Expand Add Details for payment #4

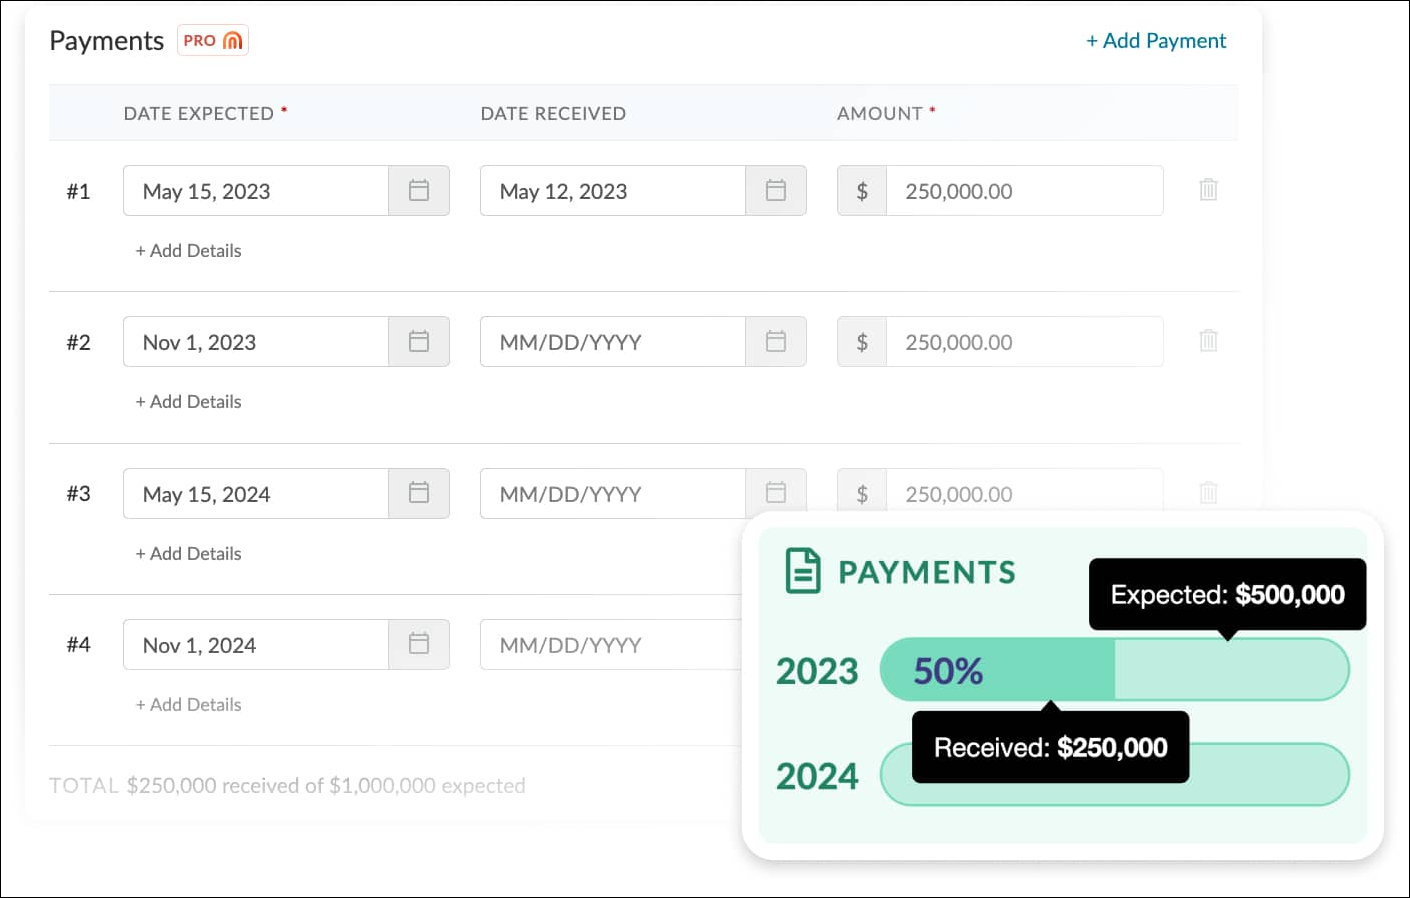[189, 705]
